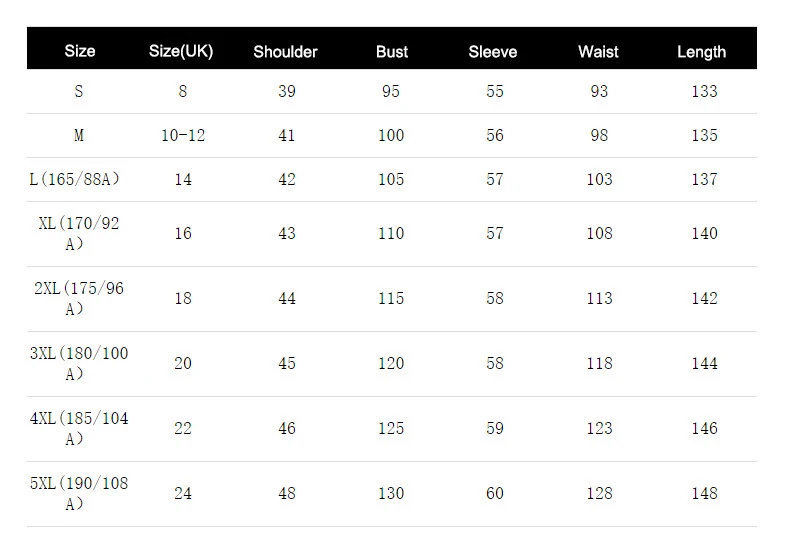
Task: Select the Shoulder column header
Action: [x=286, y=52]
